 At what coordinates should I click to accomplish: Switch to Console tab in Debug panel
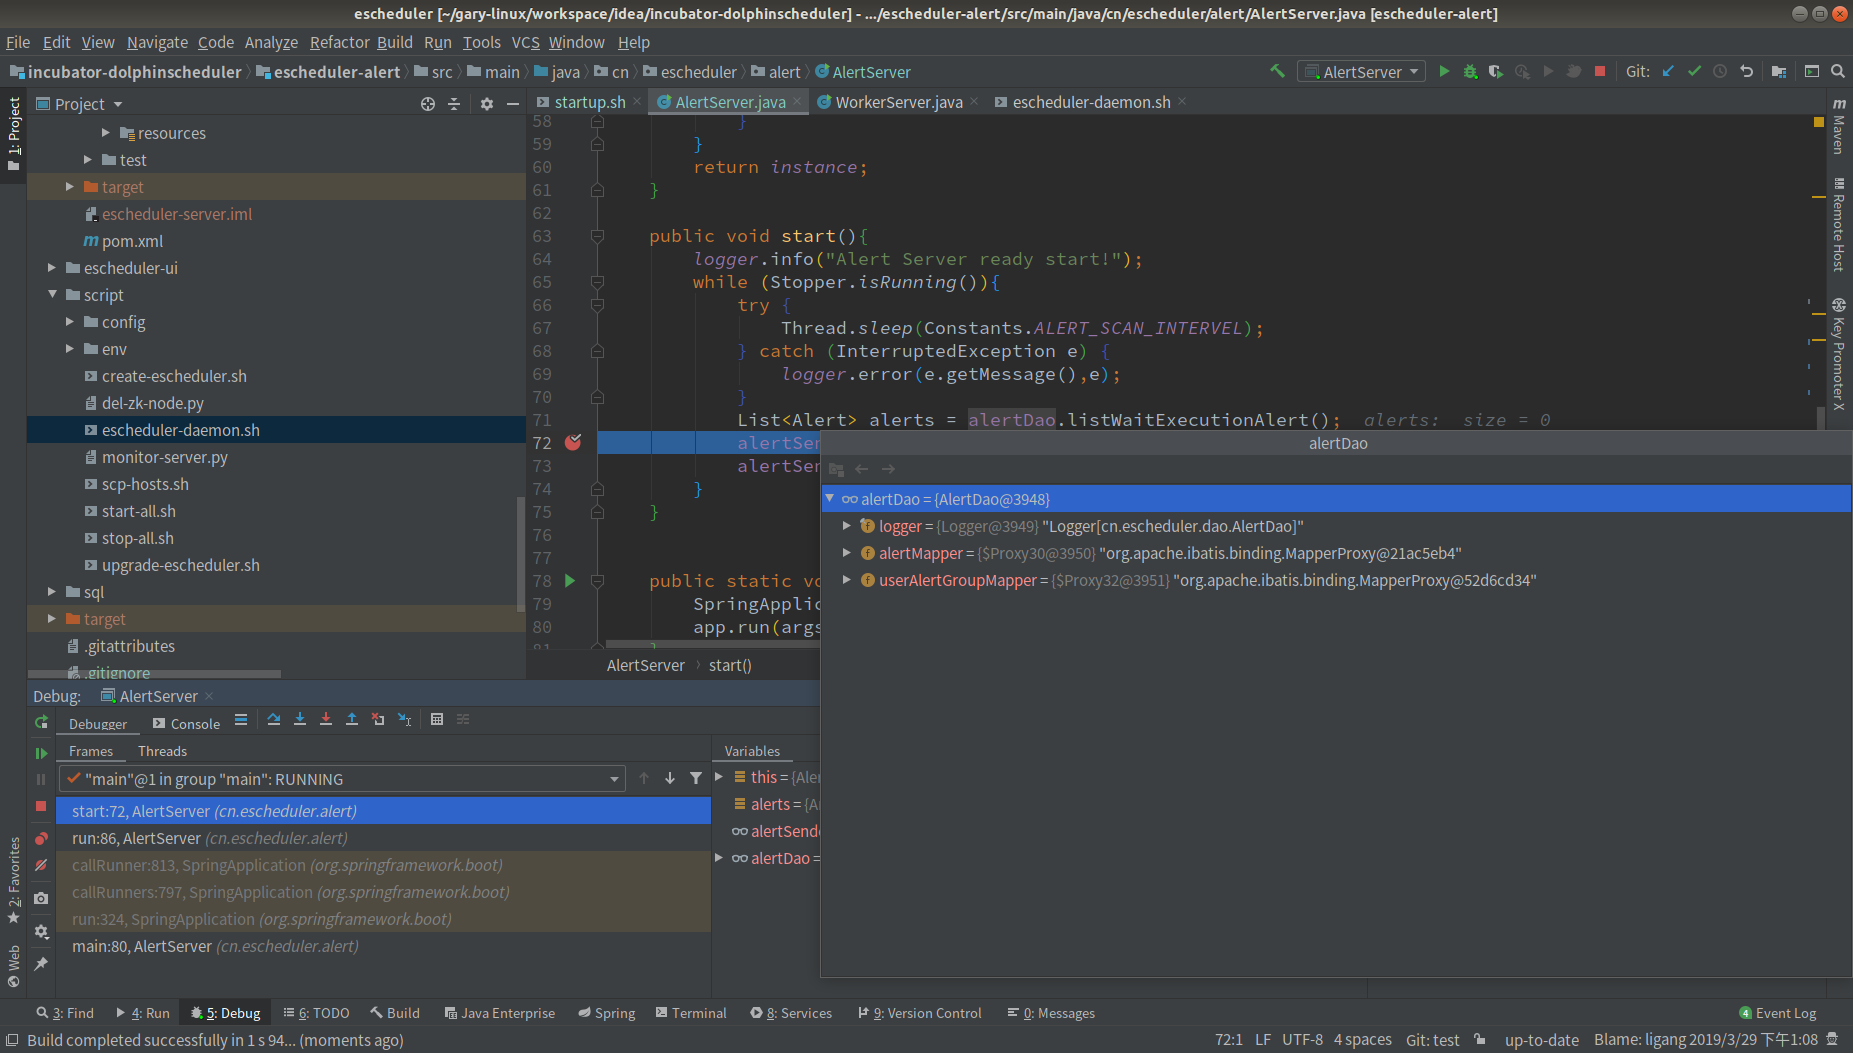coord(186,723)
